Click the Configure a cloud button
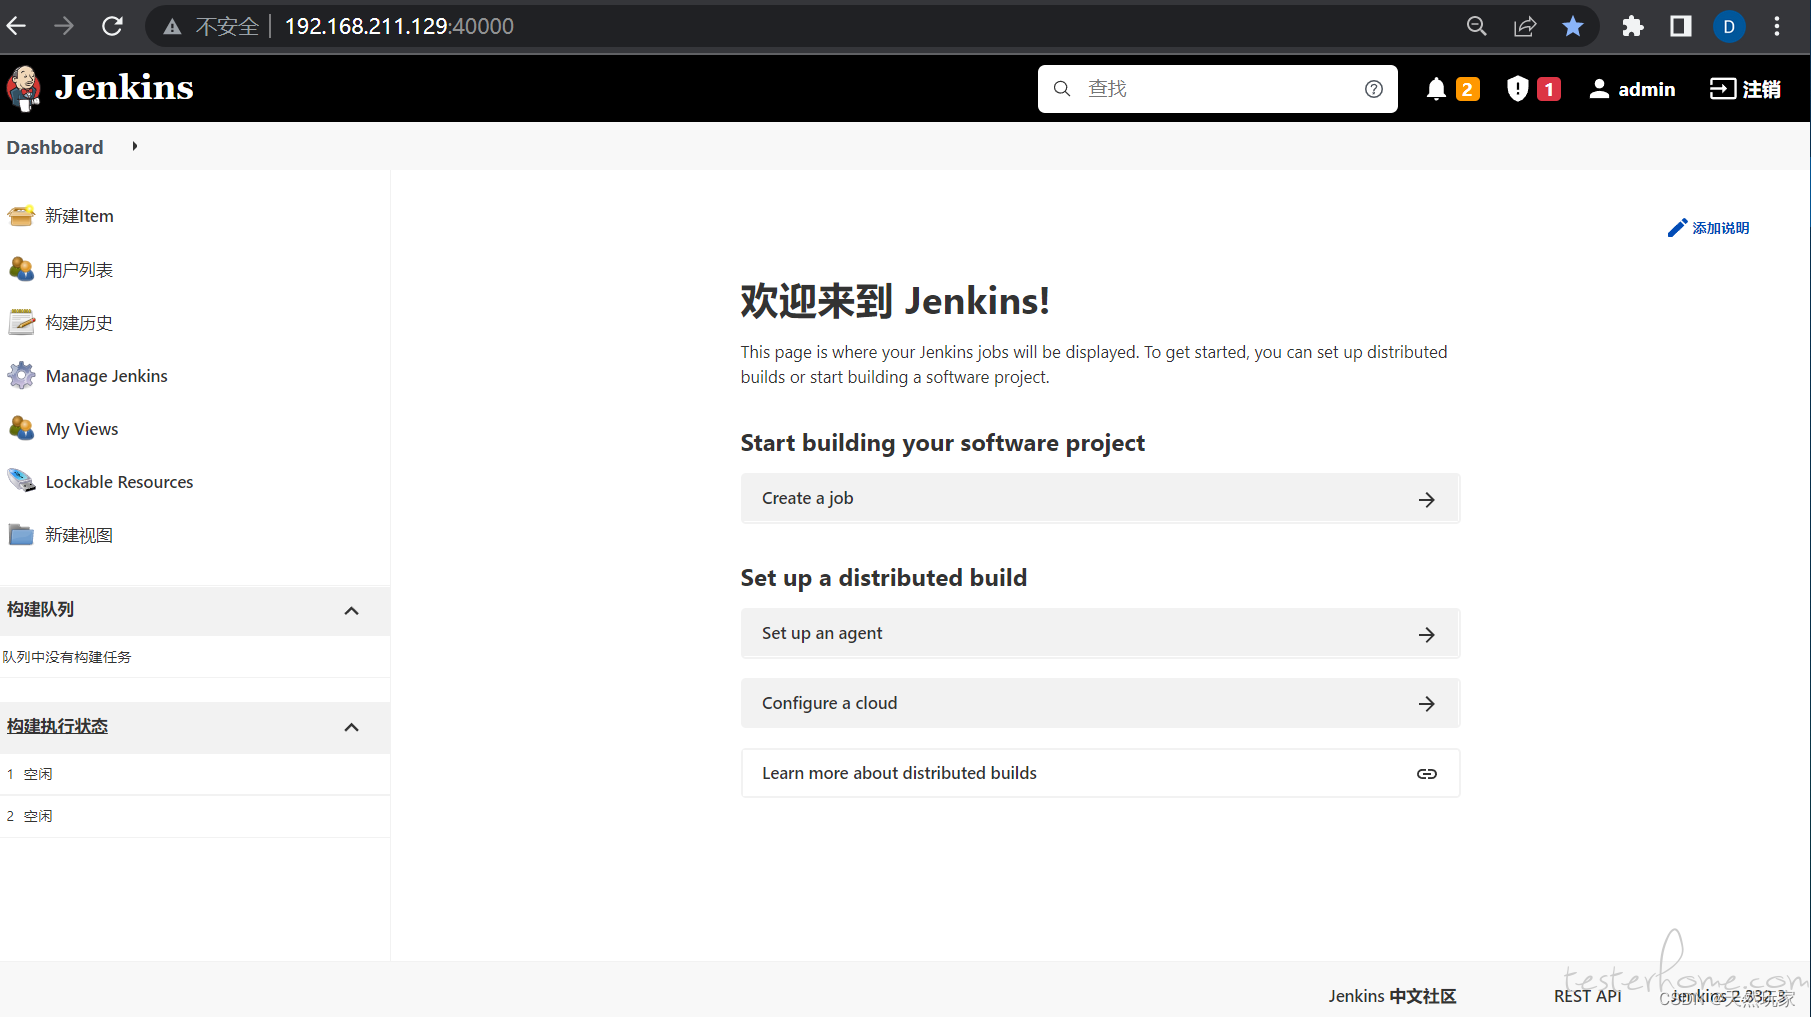1811x1017 pixels. point(1100,703)
